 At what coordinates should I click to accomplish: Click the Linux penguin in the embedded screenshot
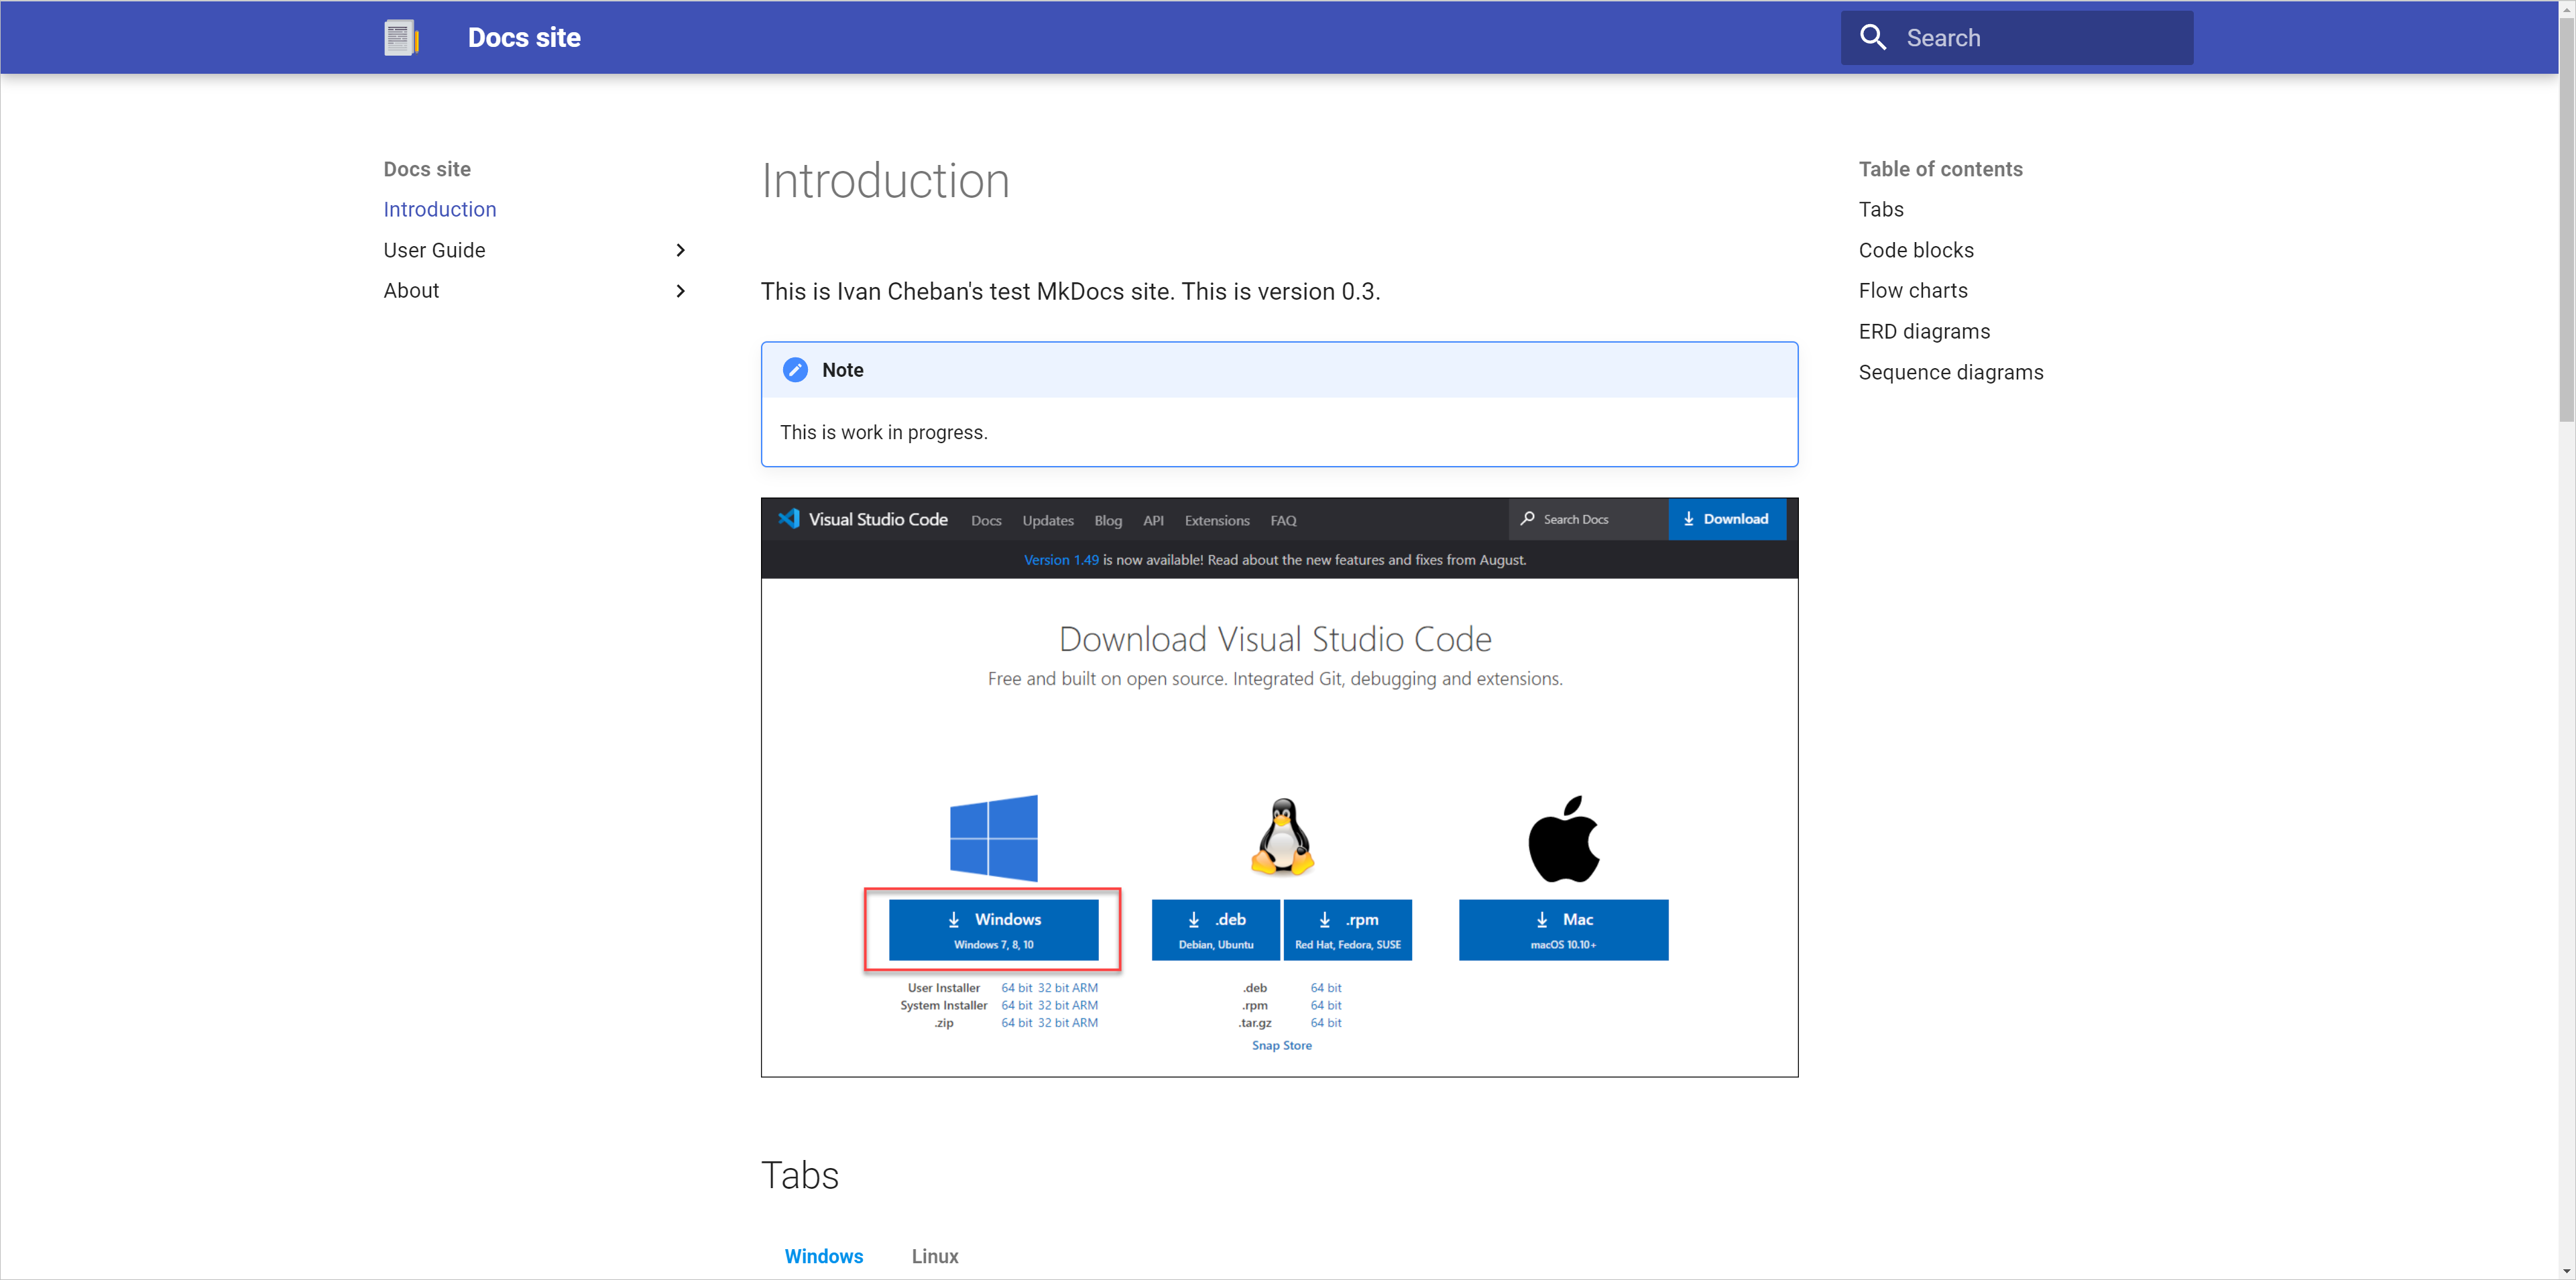click(x=1282, y=837)
